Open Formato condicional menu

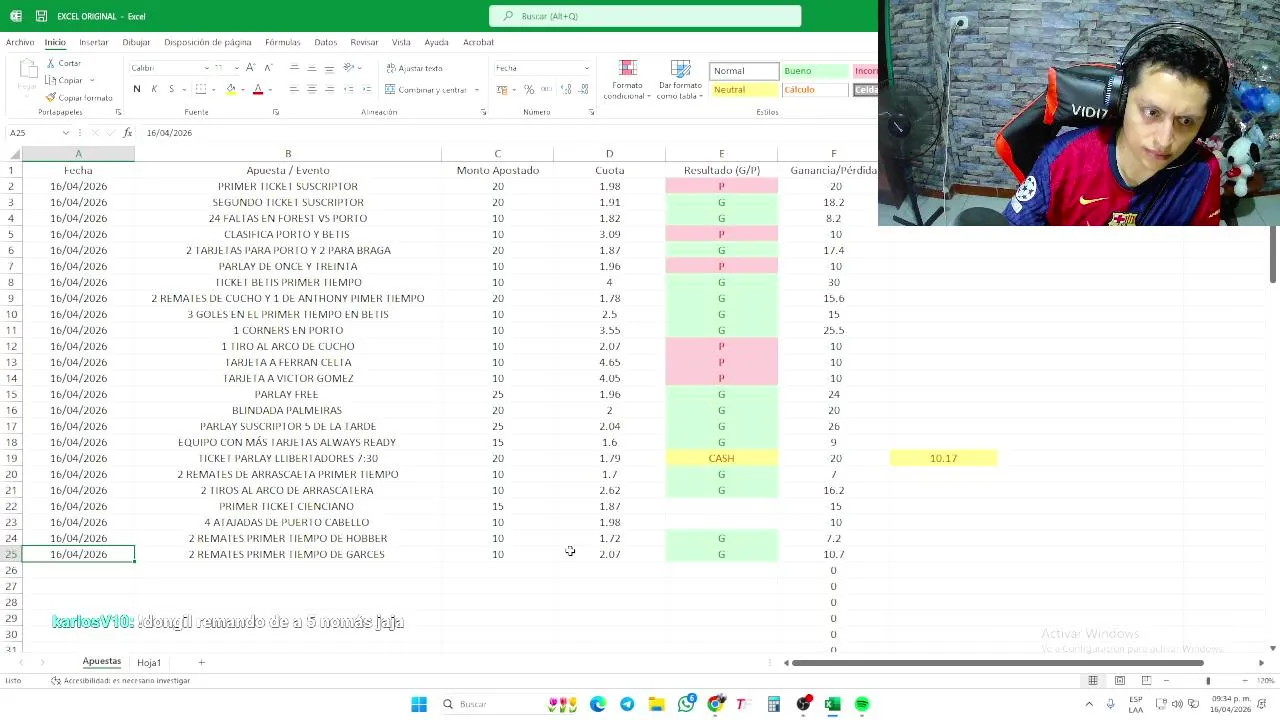pyautogui.click(x=628, y=80)
